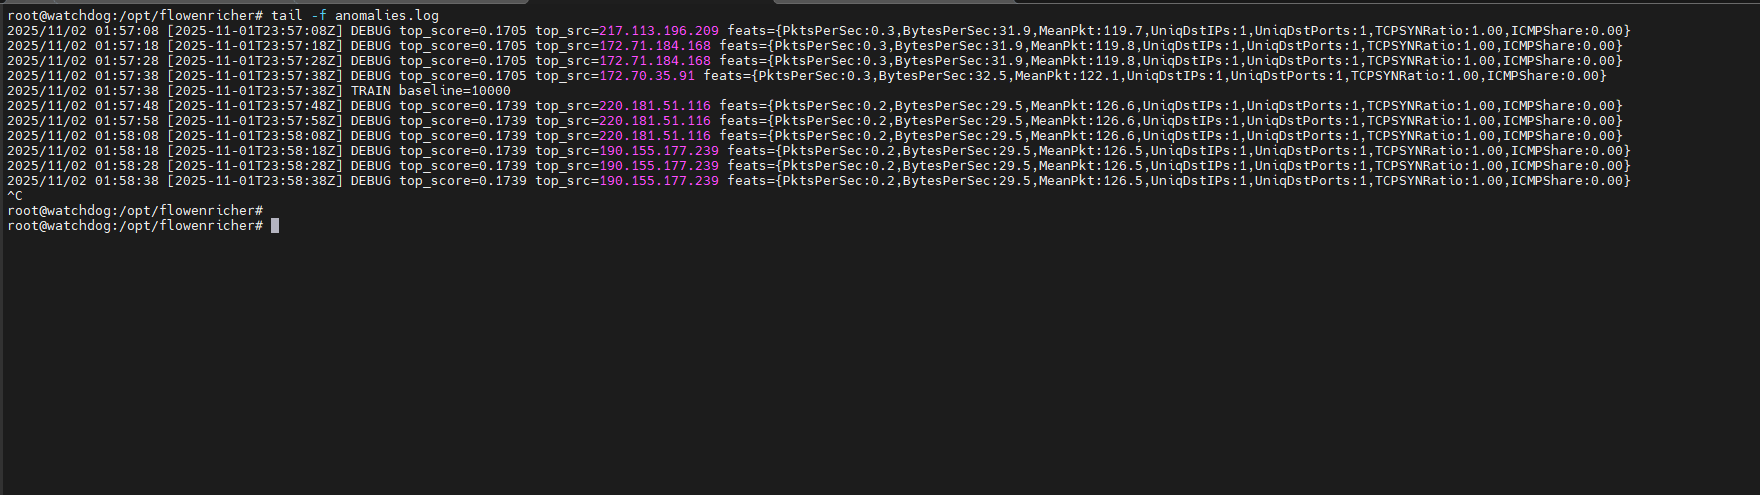1760x495 pixels.
Task: Click the ^C interrupt marker
Action: pyautogui.click(x=15, y=196)
